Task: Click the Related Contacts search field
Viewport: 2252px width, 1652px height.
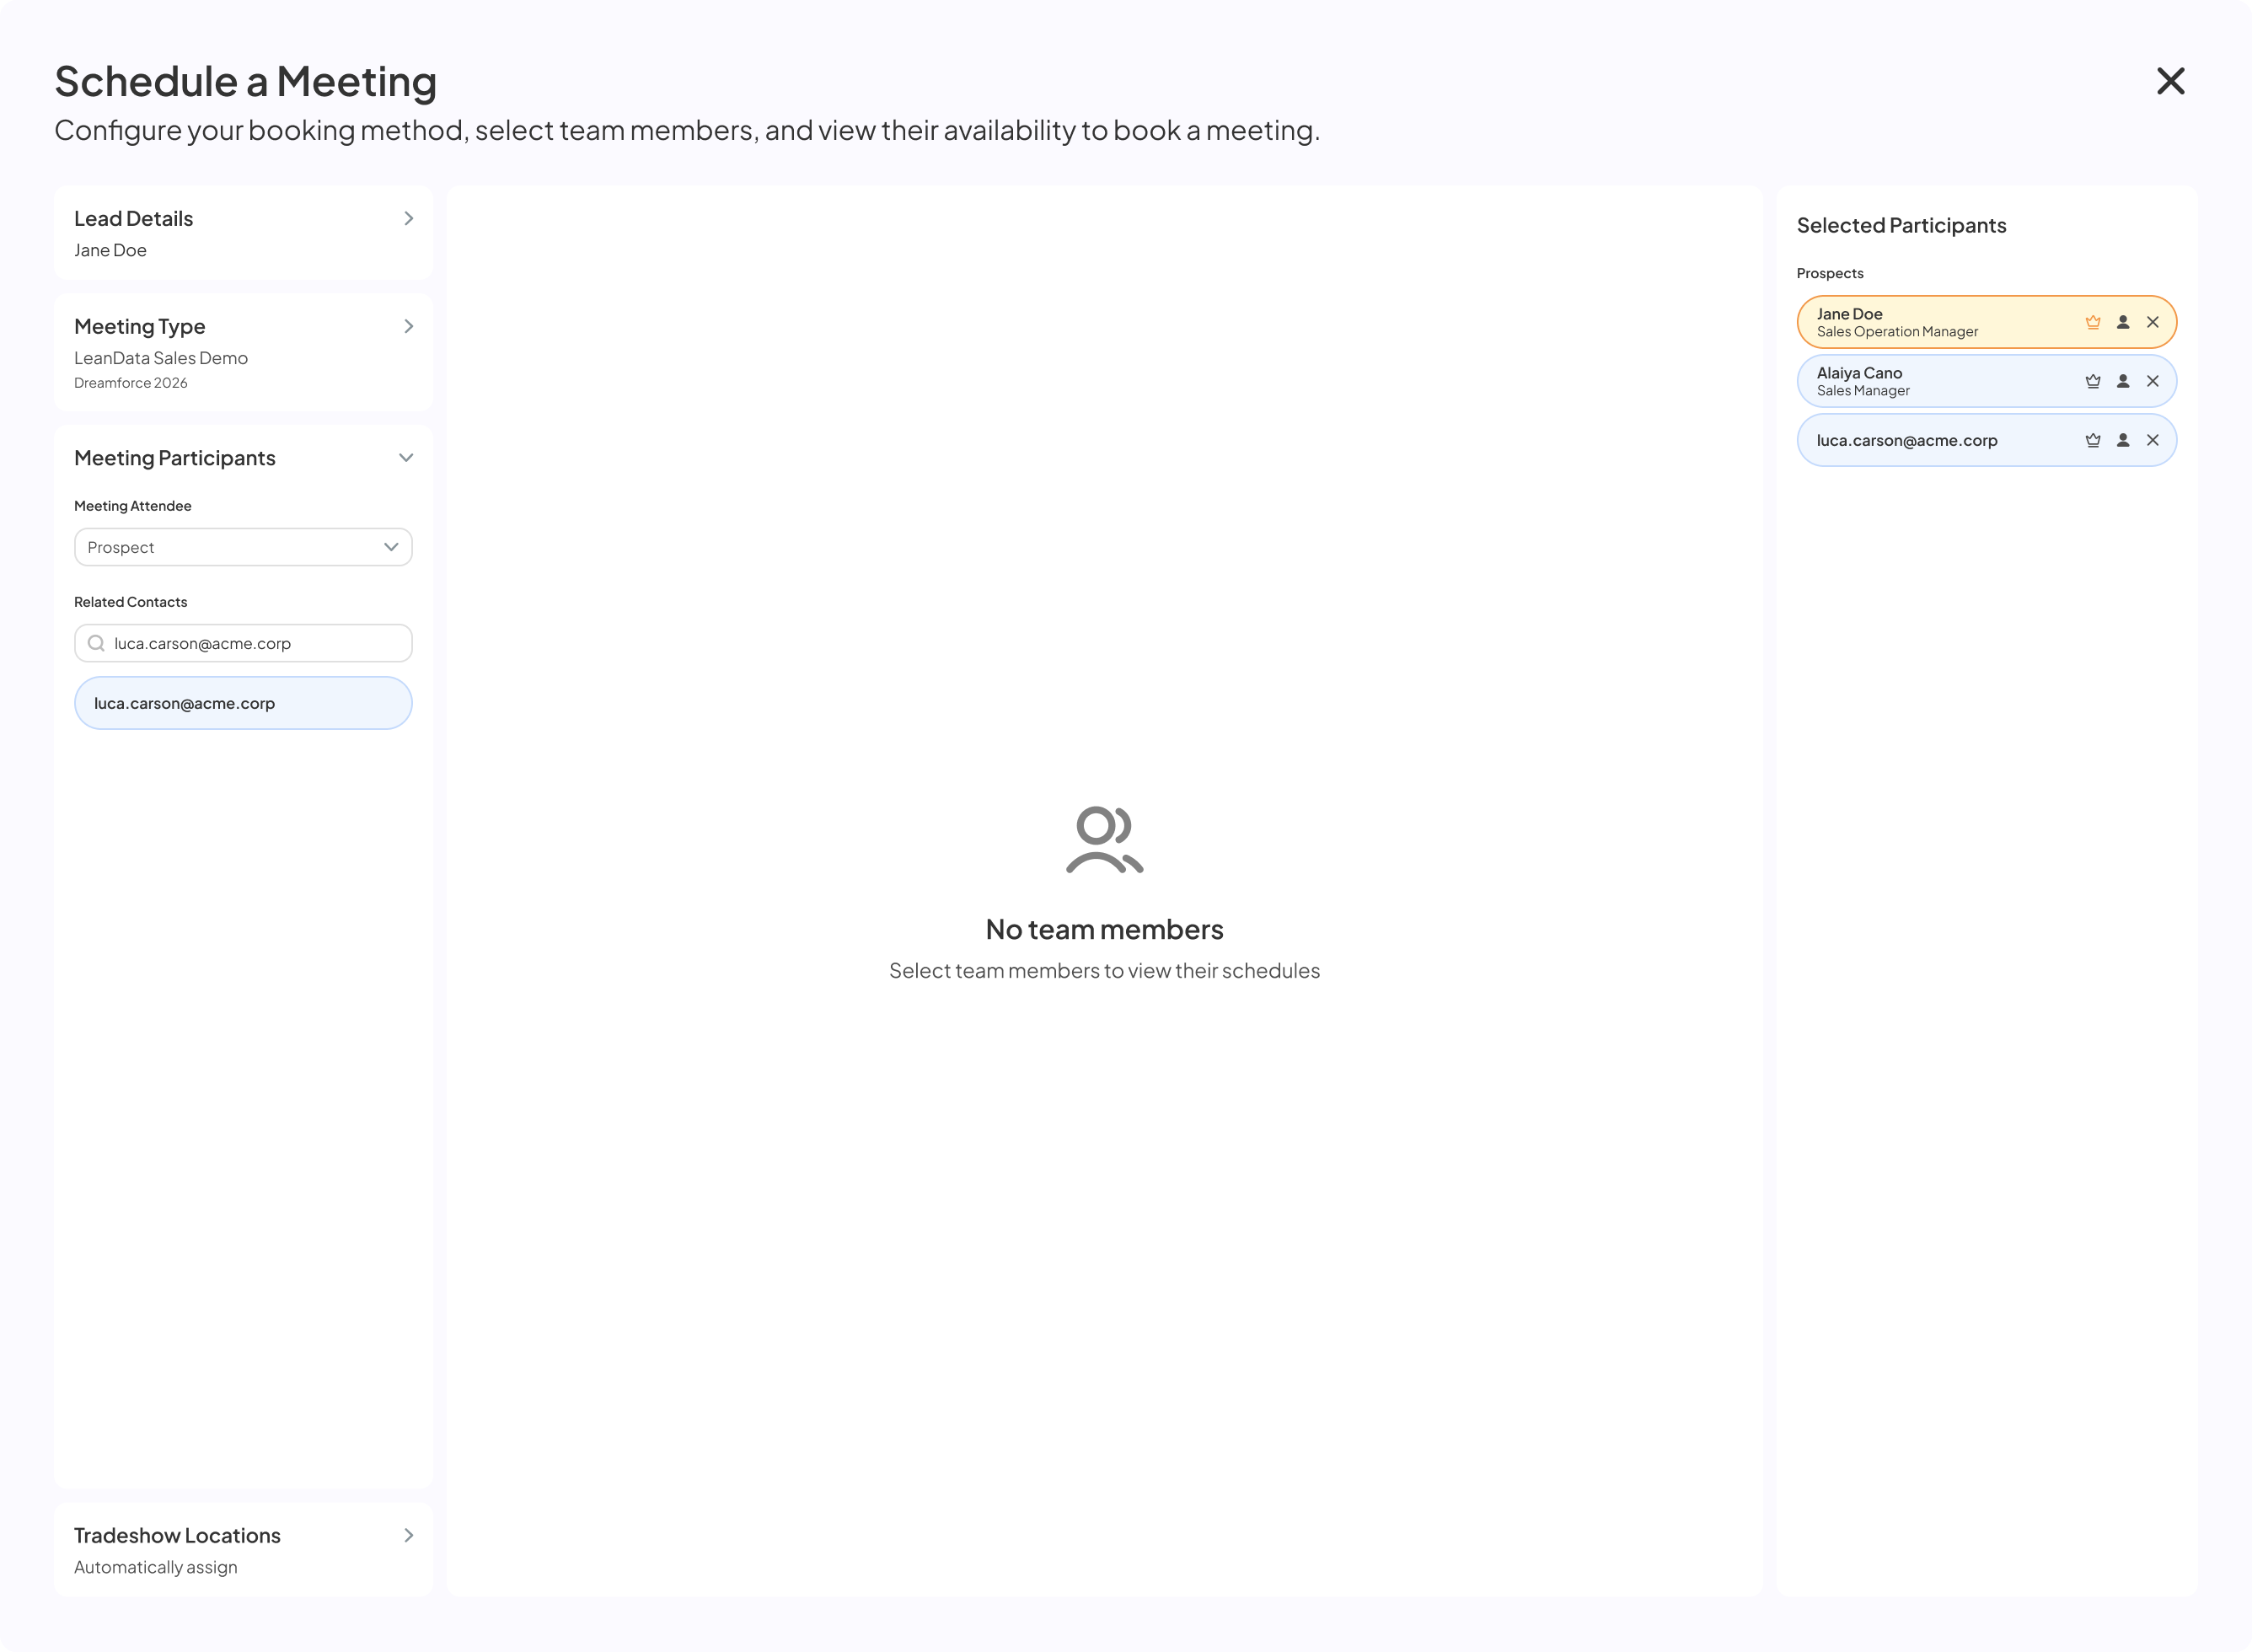Action: 243,643
